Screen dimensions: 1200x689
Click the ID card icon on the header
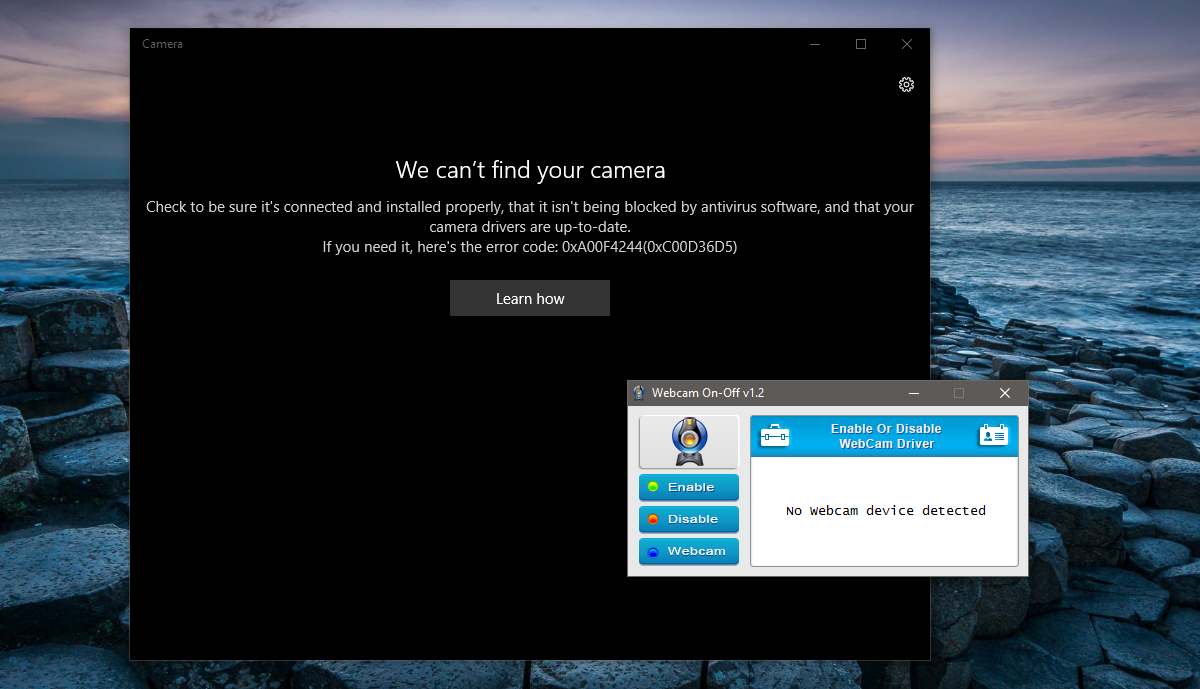pos(993,435)
